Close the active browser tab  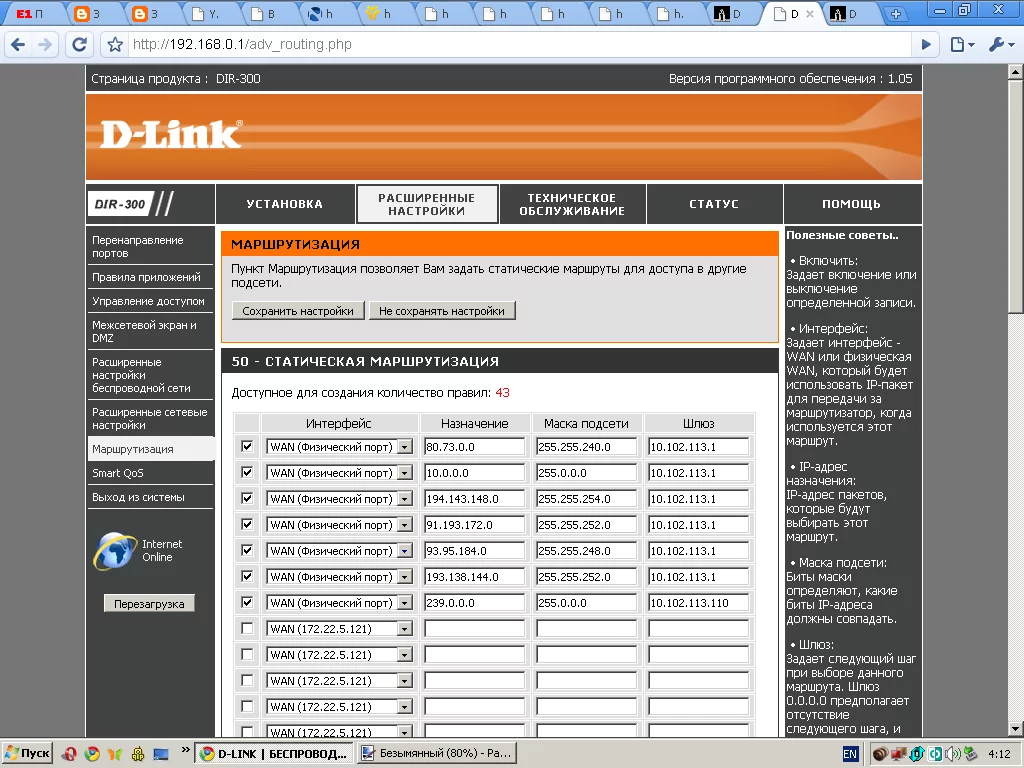click(810, 14)
